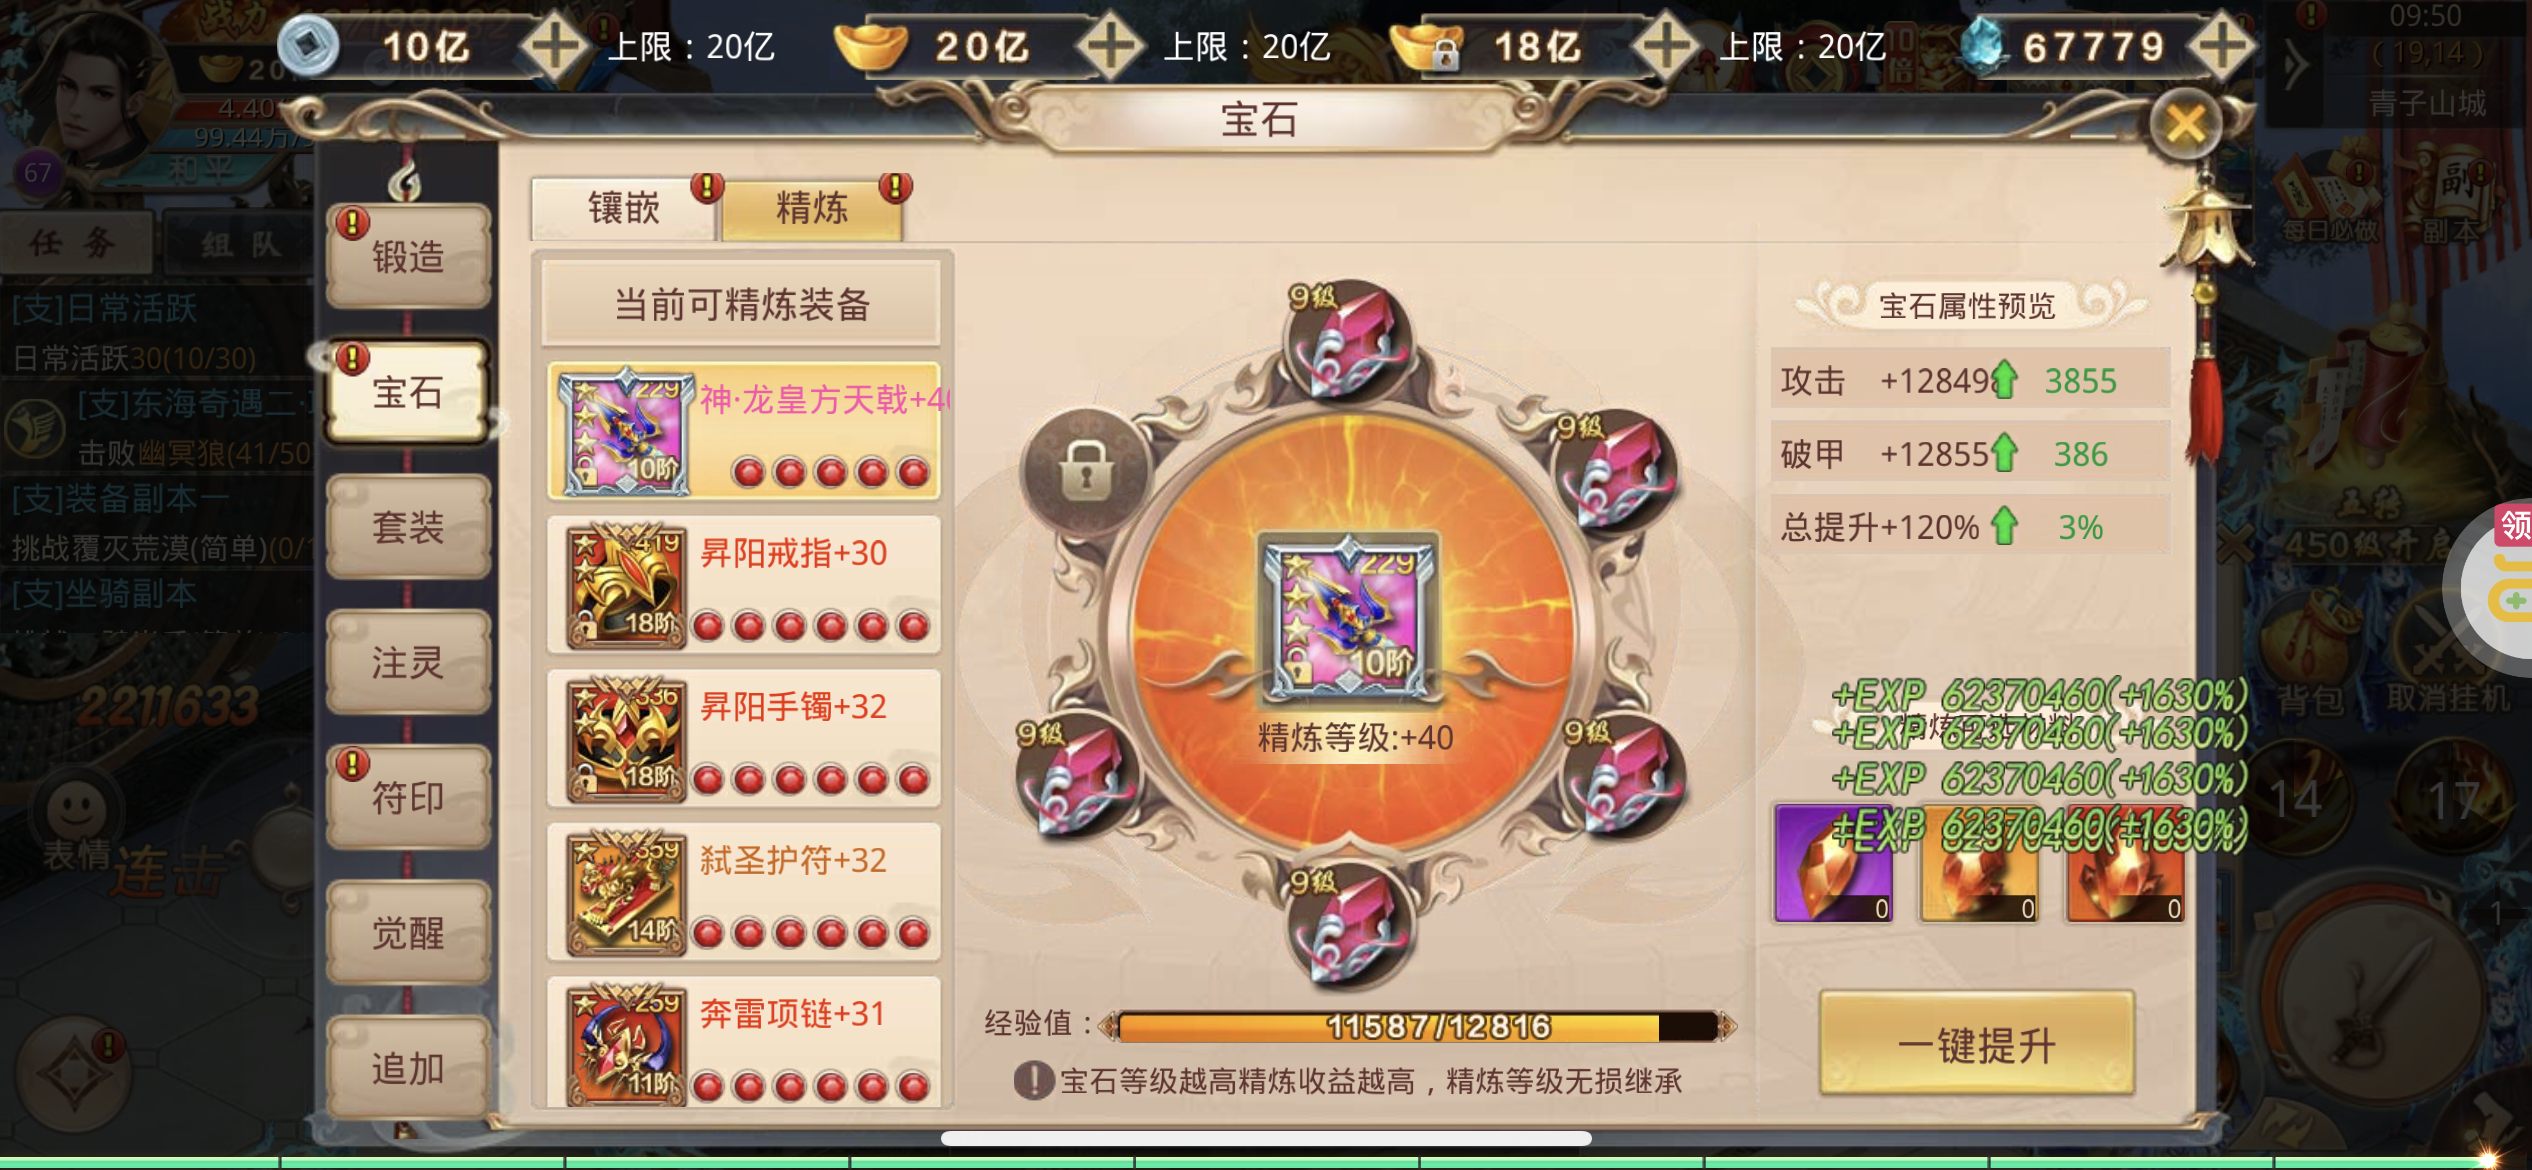The width and height of the screenshot is (2532, 1170).
Task: Click the 一键提升 button
Action: click(1976, 1044)
